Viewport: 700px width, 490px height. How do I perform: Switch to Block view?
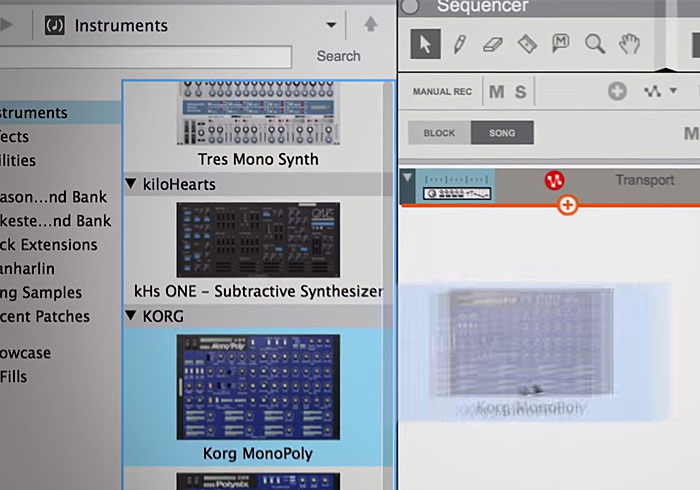click(439, 133)
